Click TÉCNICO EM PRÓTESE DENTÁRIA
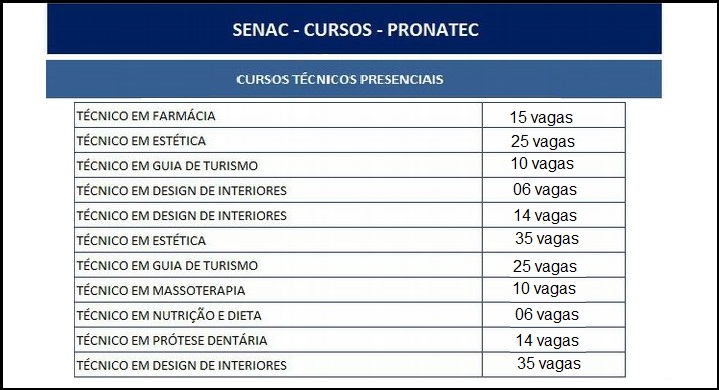 point(171,341)
